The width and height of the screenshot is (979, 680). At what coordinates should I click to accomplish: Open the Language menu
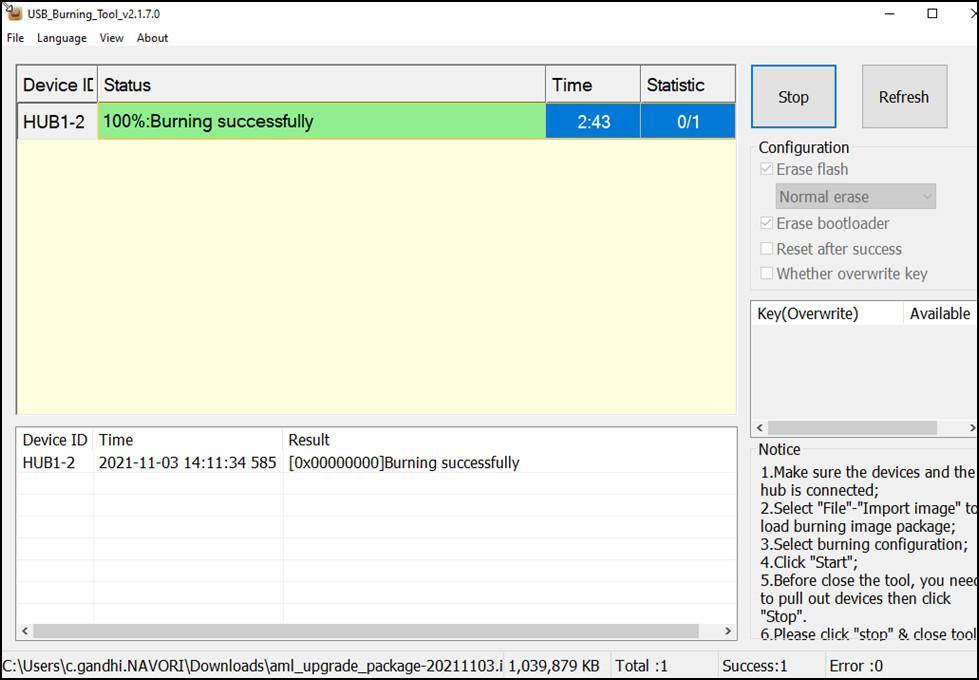tap(62, 38)
